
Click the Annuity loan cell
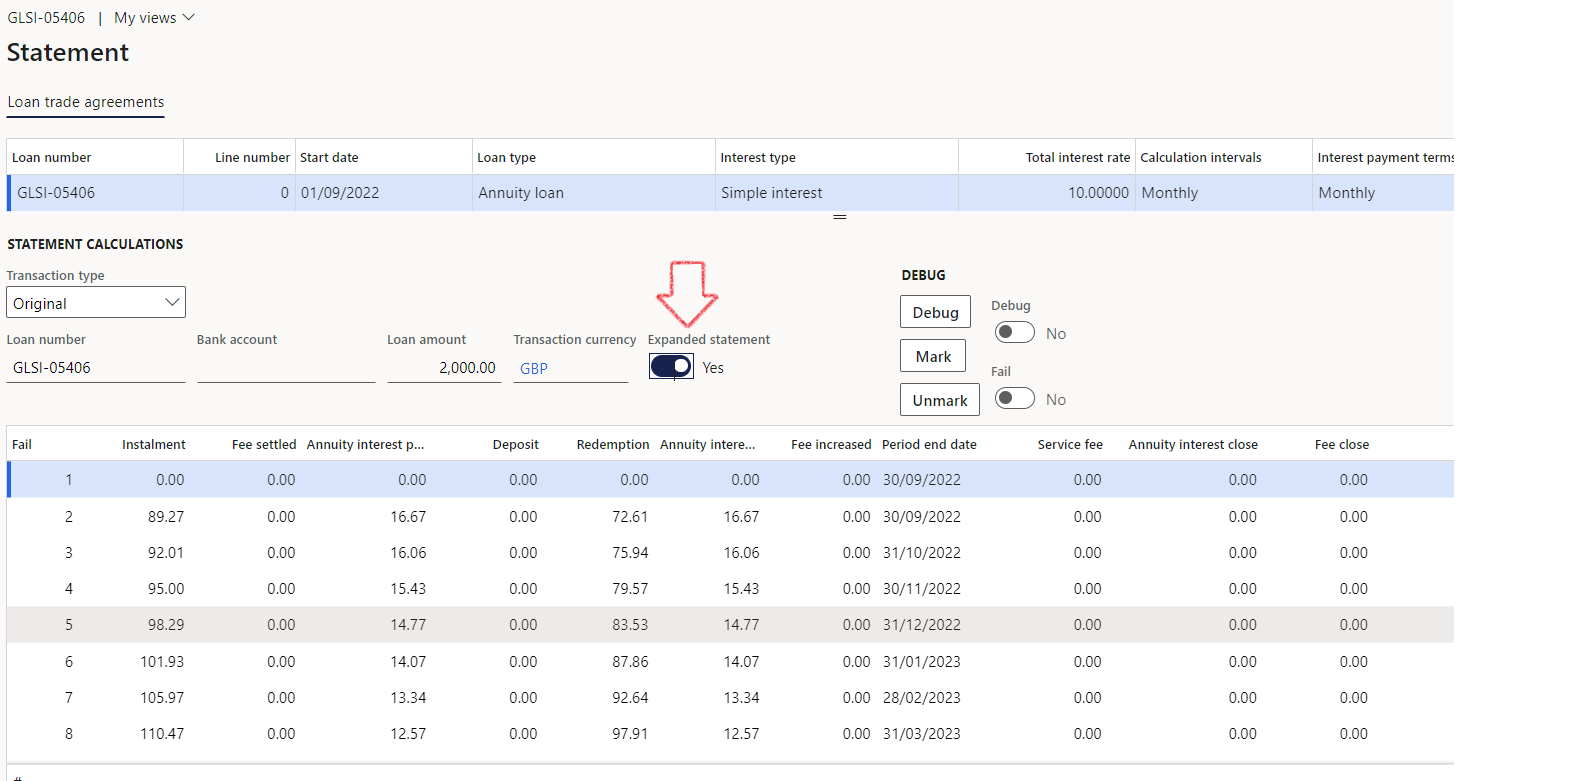point(593,193)
